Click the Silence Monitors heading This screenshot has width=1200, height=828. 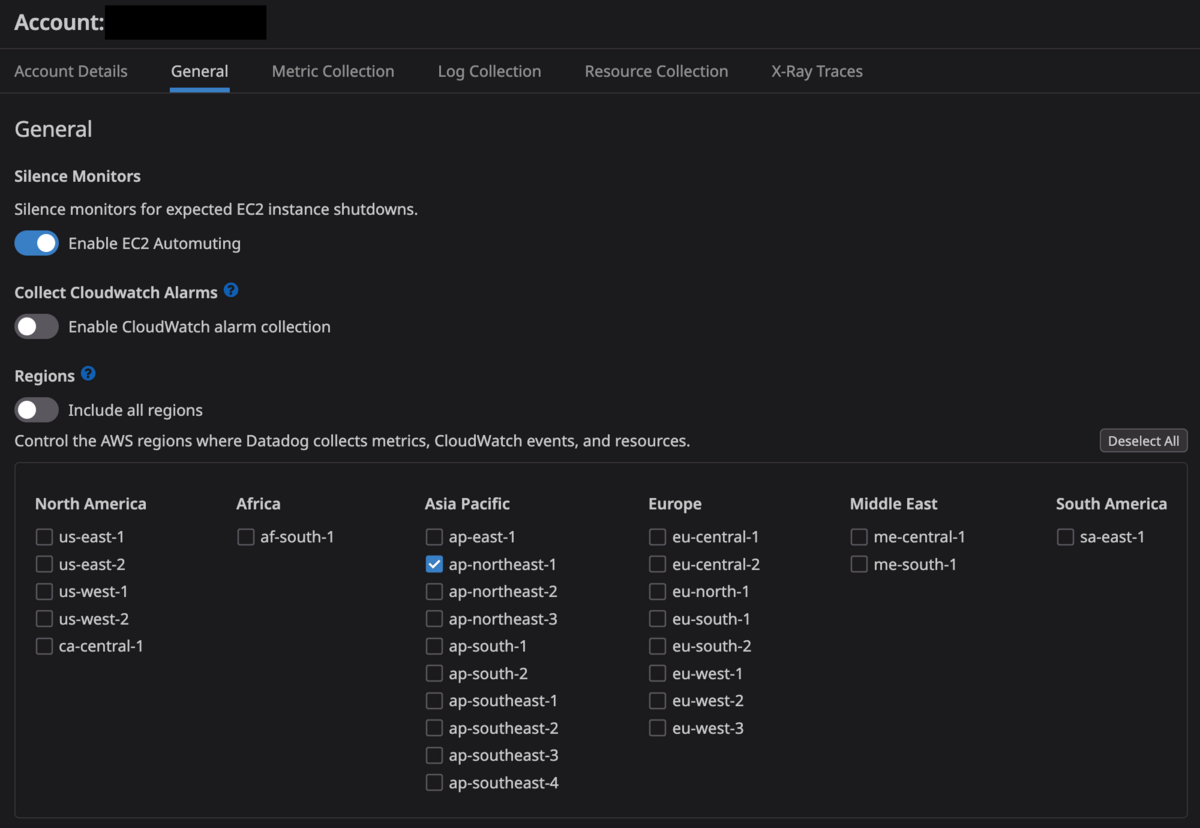77,176
